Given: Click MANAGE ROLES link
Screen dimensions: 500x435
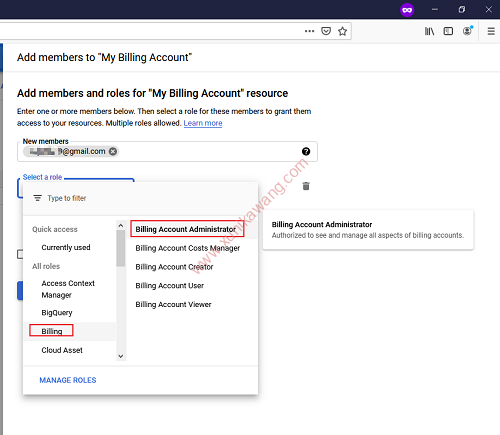Looking at the screenshot, I should pyautogui.click(x=68, y=380).
